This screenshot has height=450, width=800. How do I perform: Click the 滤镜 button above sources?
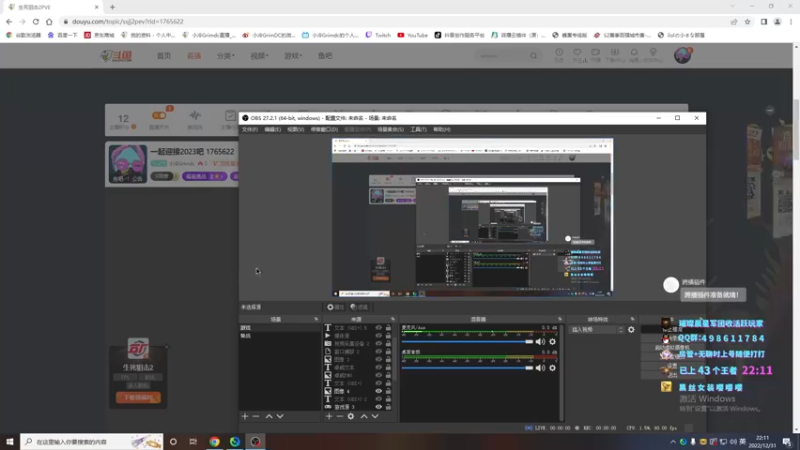[359, 307]
